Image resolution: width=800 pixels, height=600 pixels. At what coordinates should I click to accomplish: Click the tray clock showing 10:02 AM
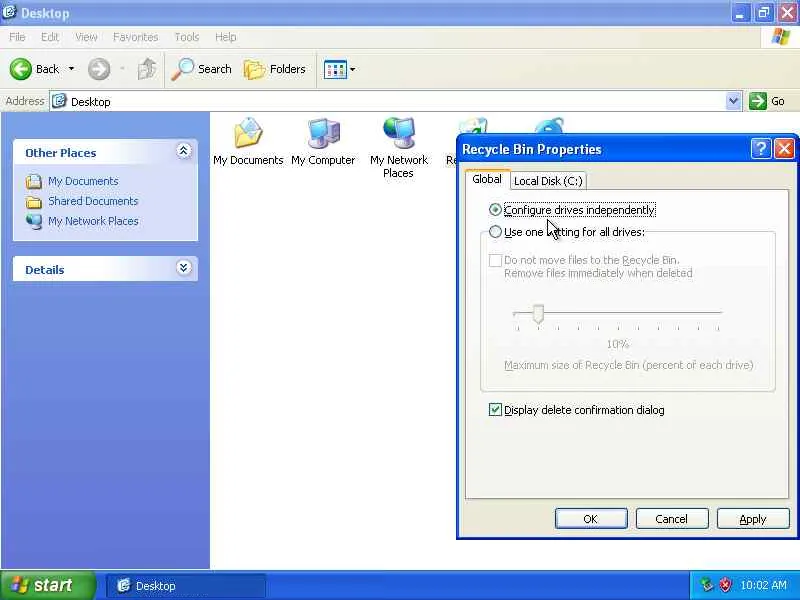(x=763, y=585)
